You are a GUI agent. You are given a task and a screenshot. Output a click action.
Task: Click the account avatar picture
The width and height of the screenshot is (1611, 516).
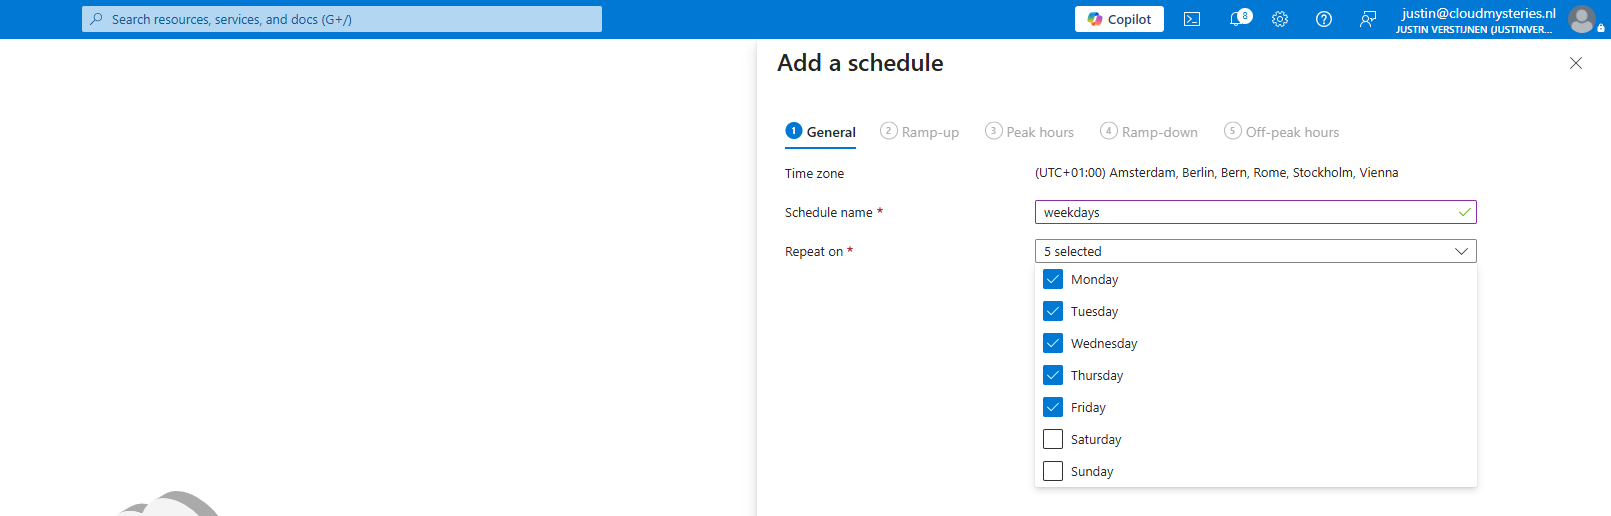(x=1582, y=19)
